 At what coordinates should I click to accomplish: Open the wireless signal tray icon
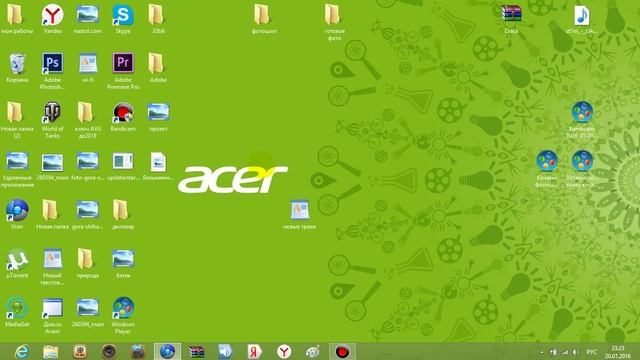click(x=564, y=352)
